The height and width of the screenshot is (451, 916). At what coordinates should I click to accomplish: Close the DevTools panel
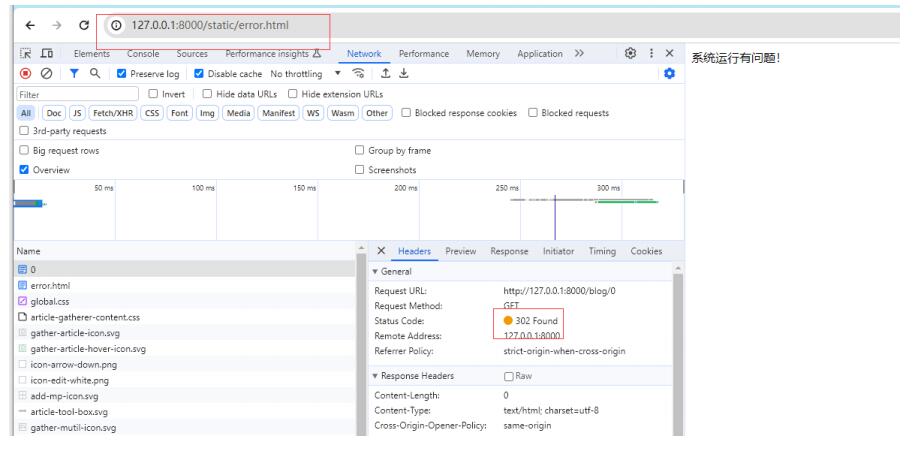pos(670,53)
